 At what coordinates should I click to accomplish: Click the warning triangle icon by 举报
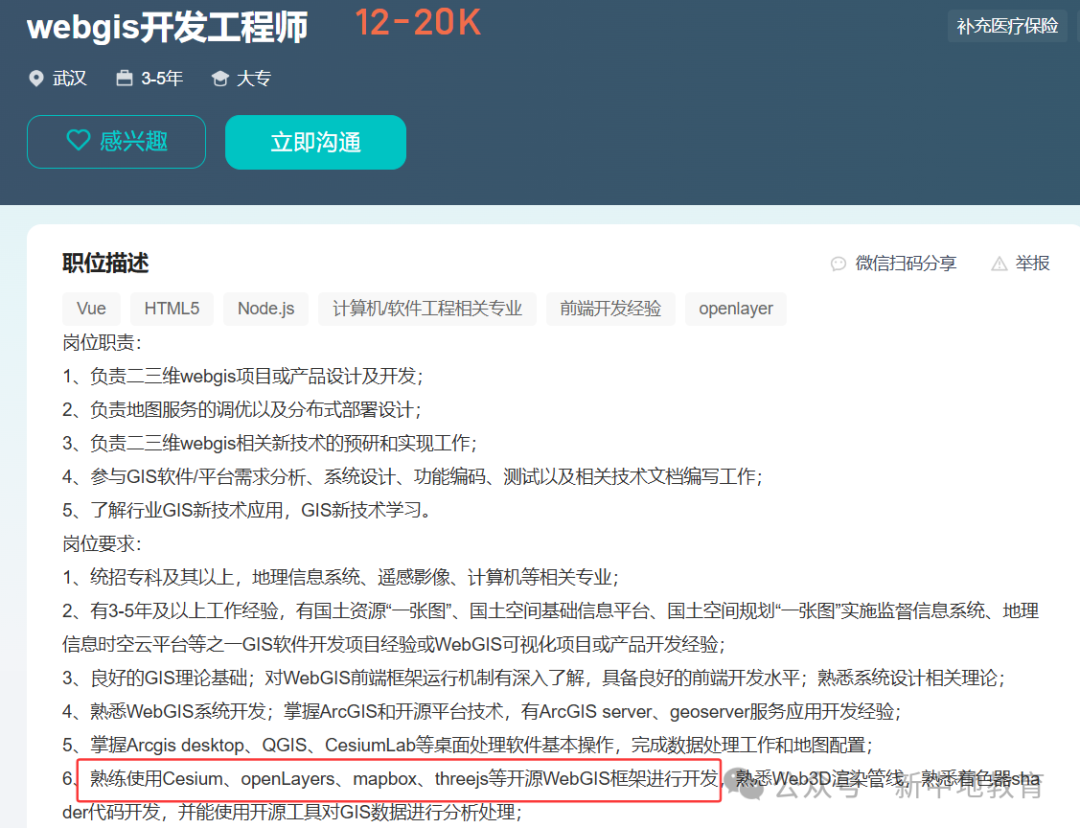(999, 264)
